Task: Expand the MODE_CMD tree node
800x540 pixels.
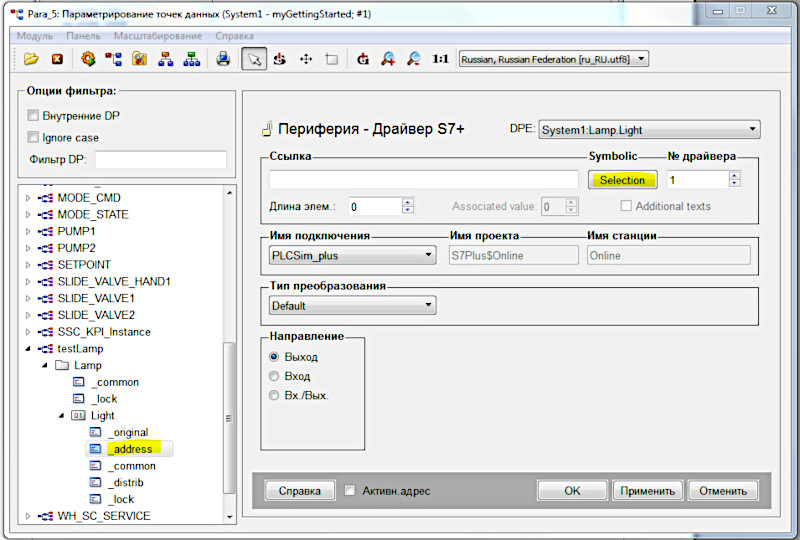Action: click(x=28, y=198)
